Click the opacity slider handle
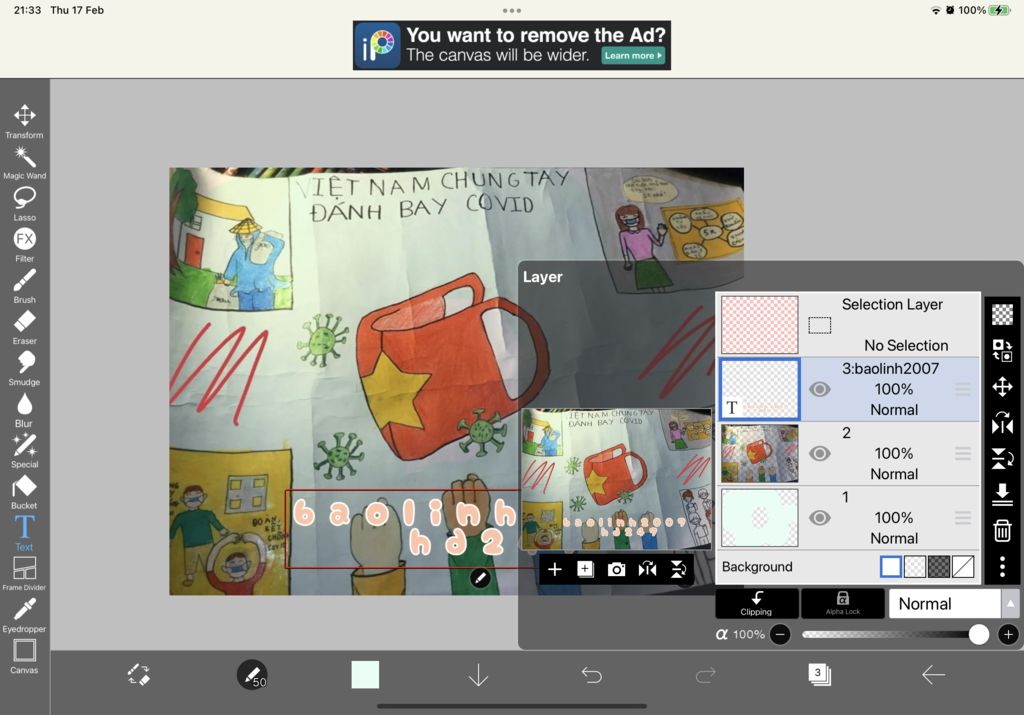Image resolution: width=1024 pixels, height=715 pixels. click(x=978, y=634)
